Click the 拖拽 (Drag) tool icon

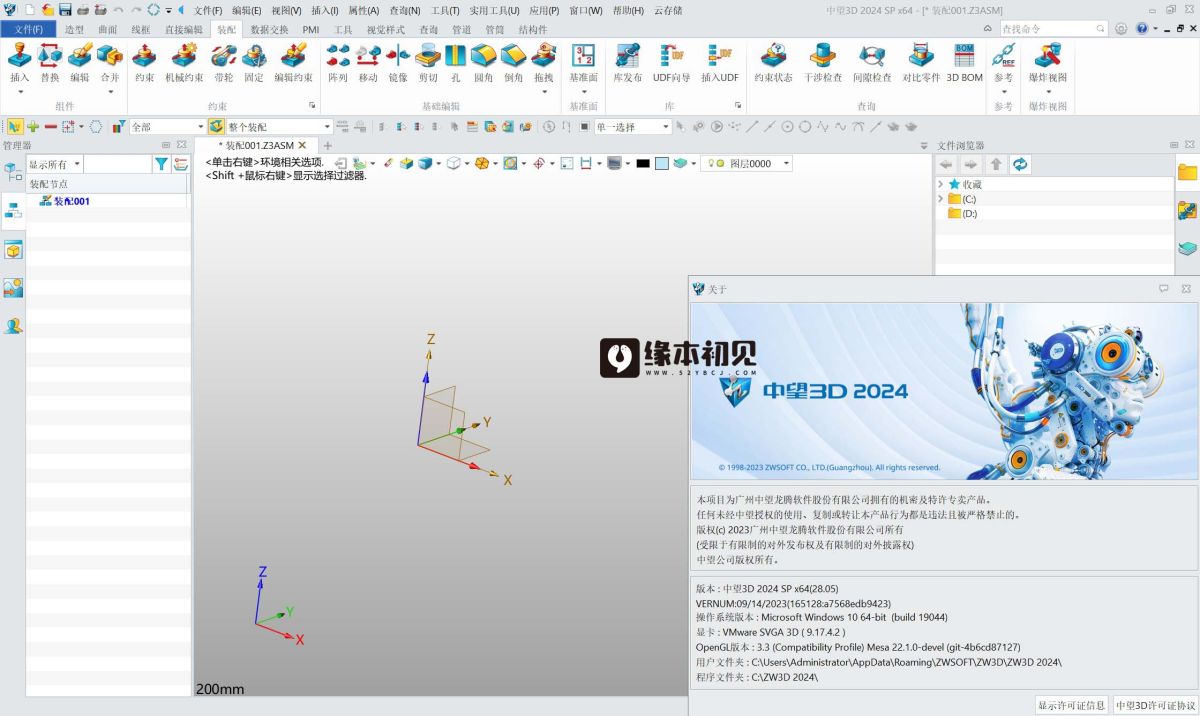pos(544,55)
